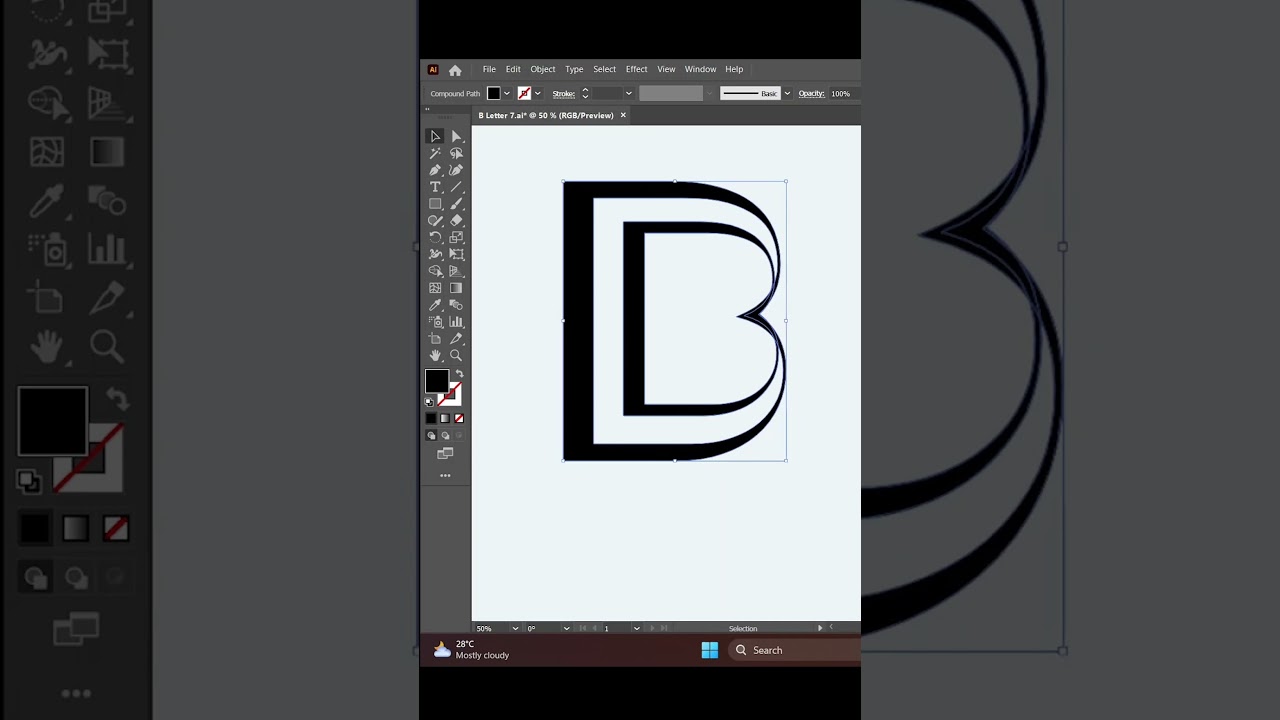Open the Edit menu
The height and width of the screenshot is (720, 1280).
(x=513, y=69)
